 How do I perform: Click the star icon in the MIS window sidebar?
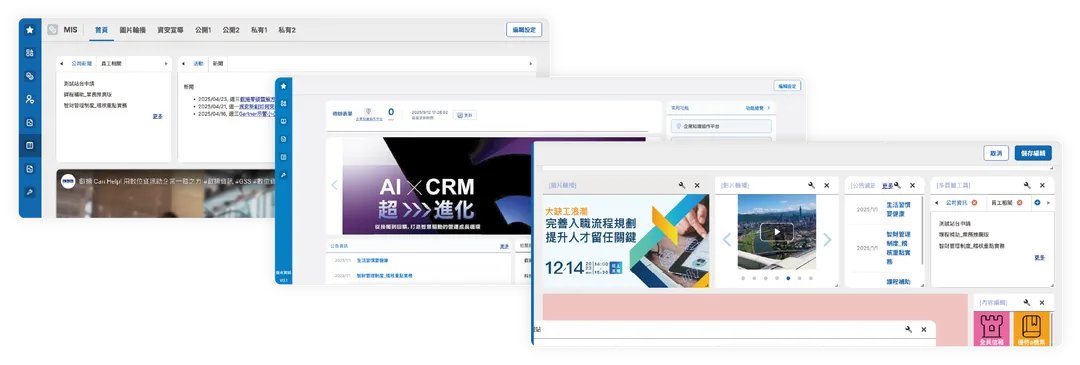pos(30,30)
